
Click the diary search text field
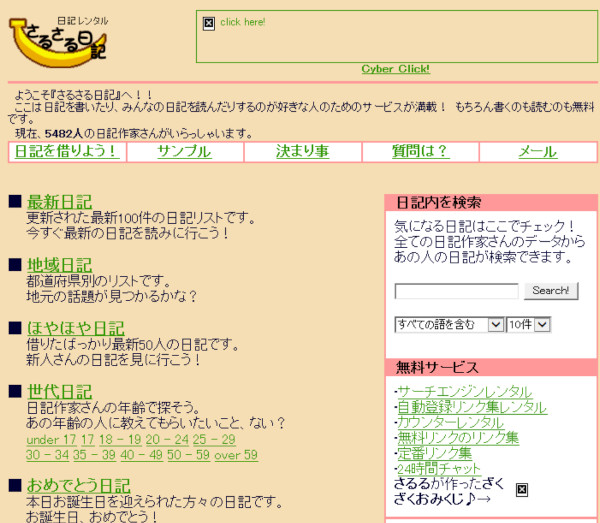click(x=456, y=291)
